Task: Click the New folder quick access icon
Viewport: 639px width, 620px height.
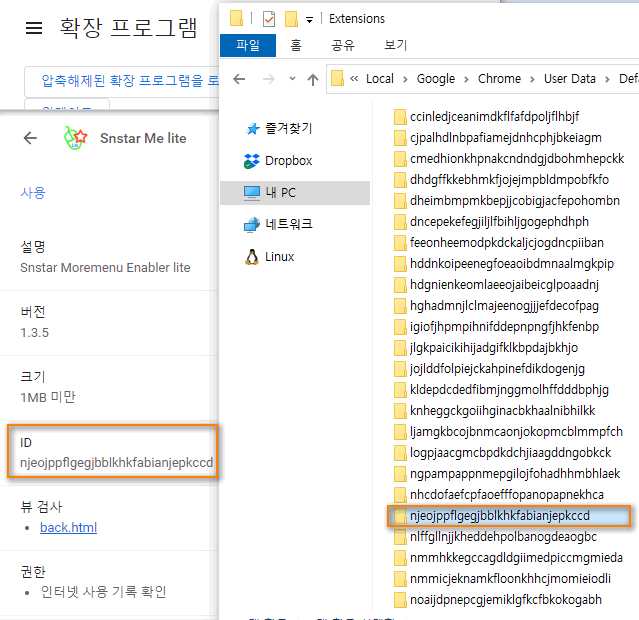Action: [x=291, y=19]
